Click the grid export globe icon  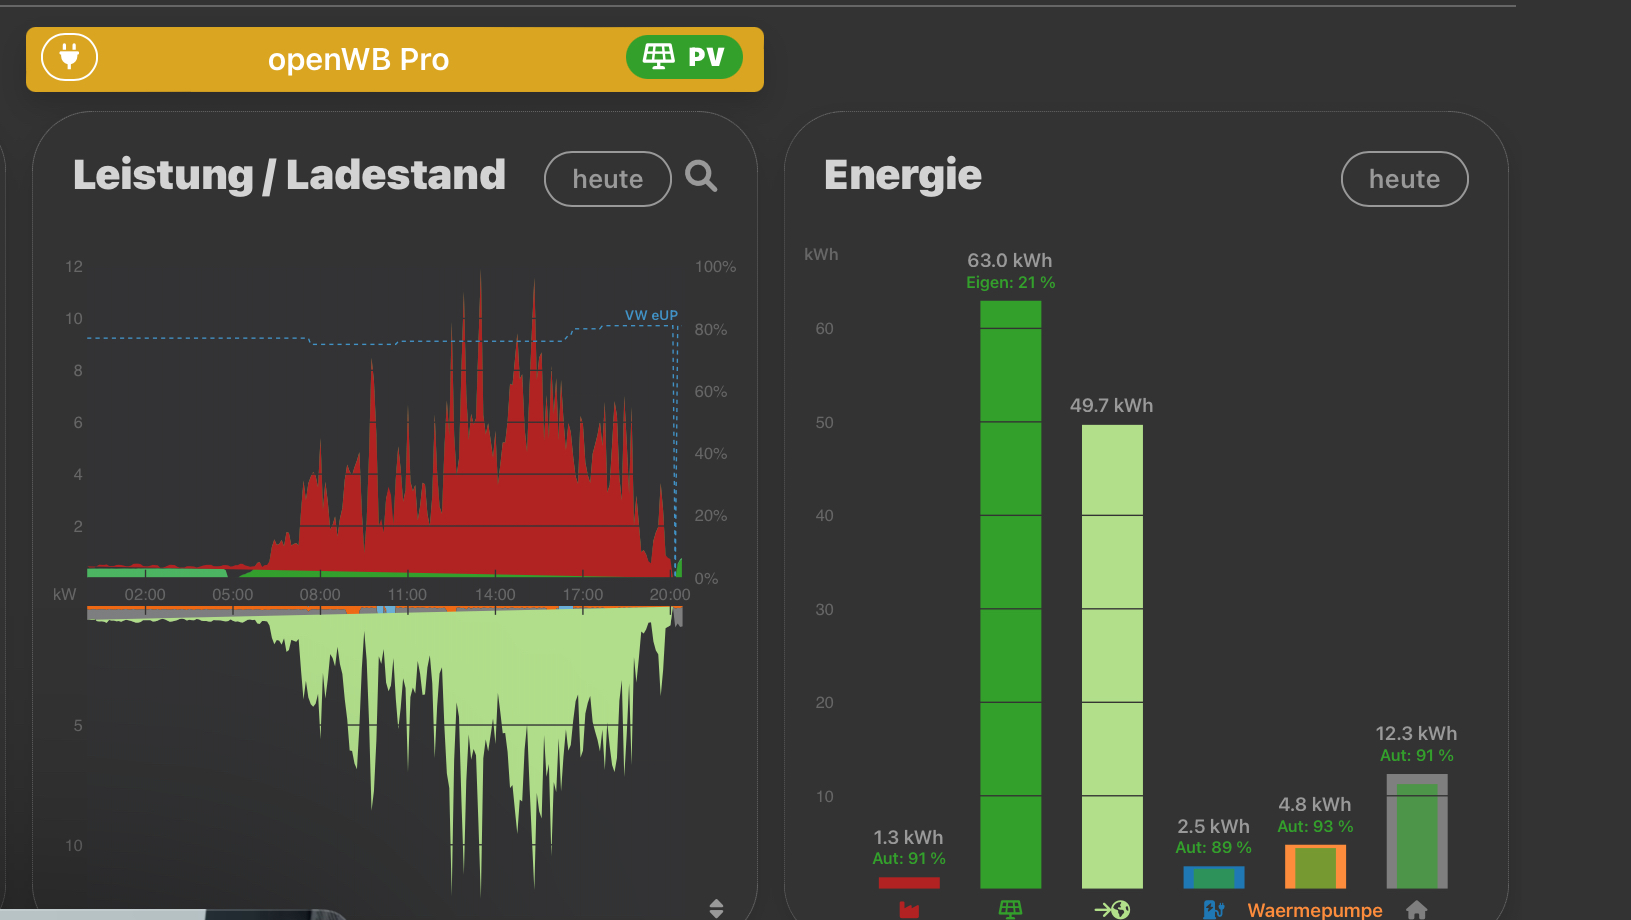(1112, 909)
